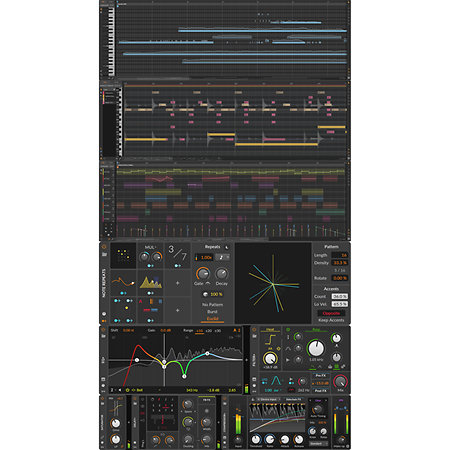Click the saturator curve display

pos(115,408)
